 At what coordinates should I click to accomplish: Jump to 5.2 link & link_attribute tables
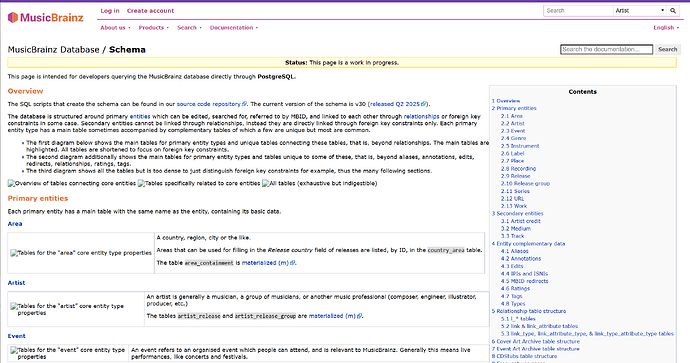(540, 326)
